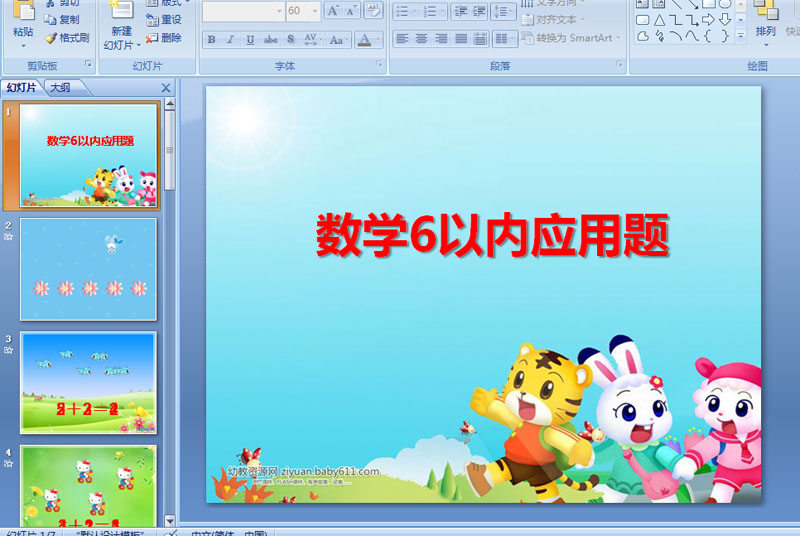Image resolution: width=800 pixels, height=536 pixels.
Task: Clear all formatting icon
Action: [373, 11]
